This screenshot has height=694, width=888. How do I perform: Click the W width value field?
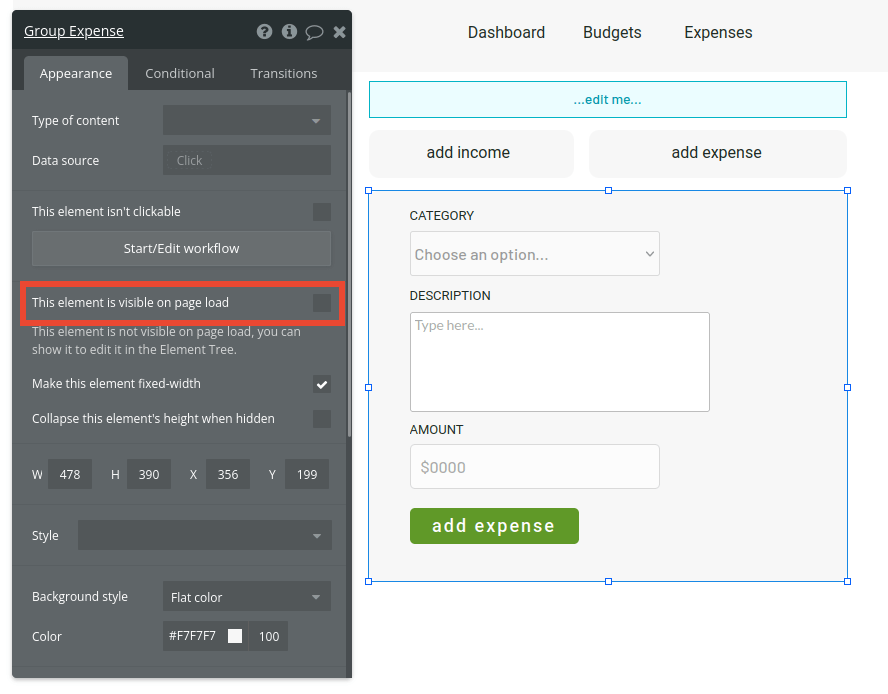(x=69, y=474)
